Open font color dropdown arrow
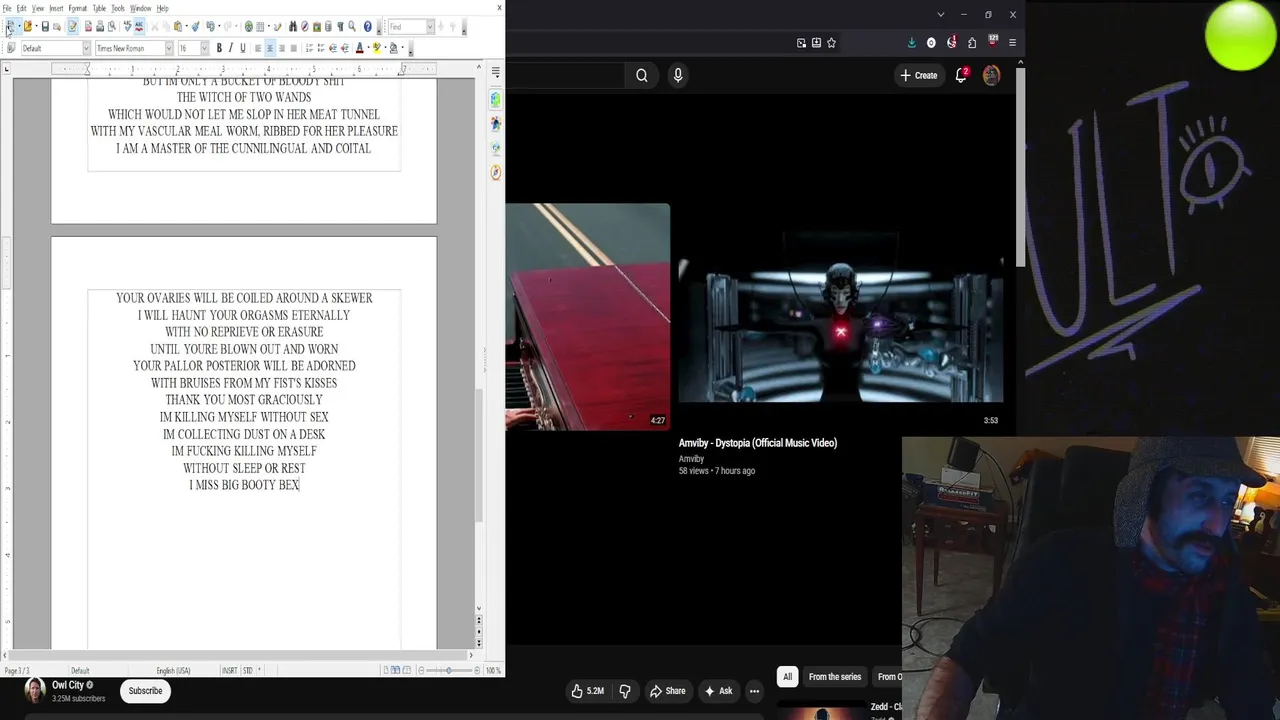 (x=369, y=48)
